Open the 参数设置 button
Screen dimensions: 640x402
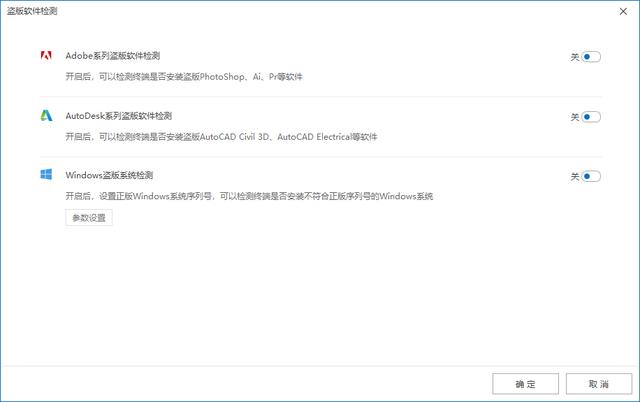tap(89, 218)
